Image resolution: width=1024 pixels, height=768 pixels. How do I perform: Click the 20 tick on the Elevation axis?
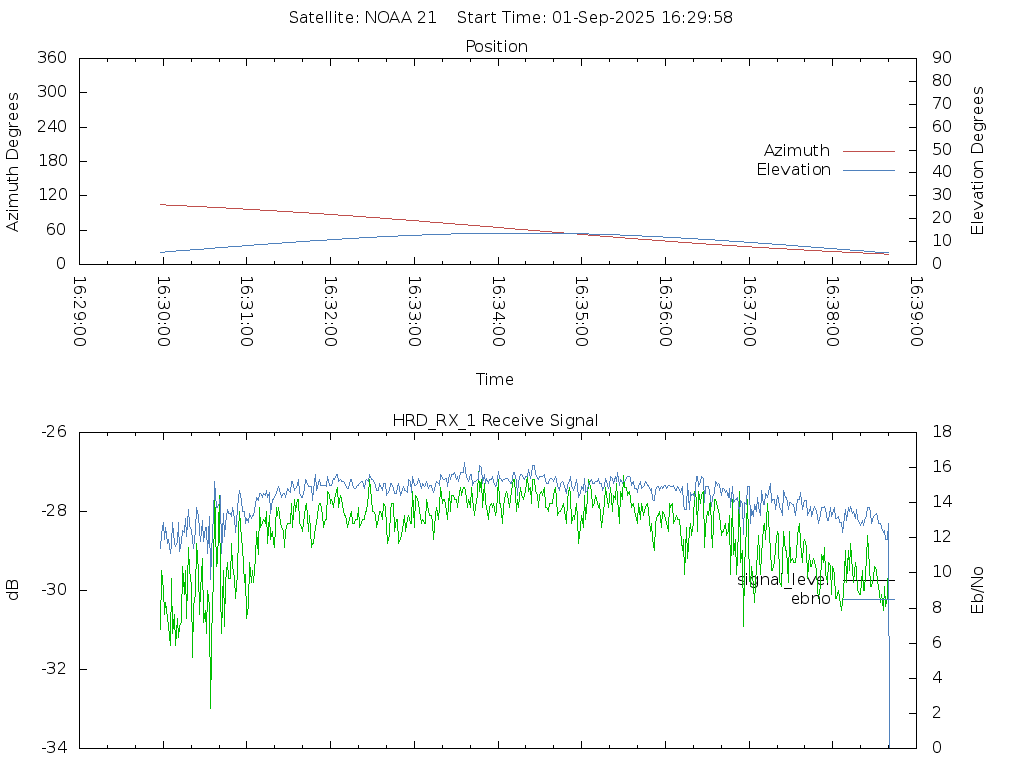(942, 218)
